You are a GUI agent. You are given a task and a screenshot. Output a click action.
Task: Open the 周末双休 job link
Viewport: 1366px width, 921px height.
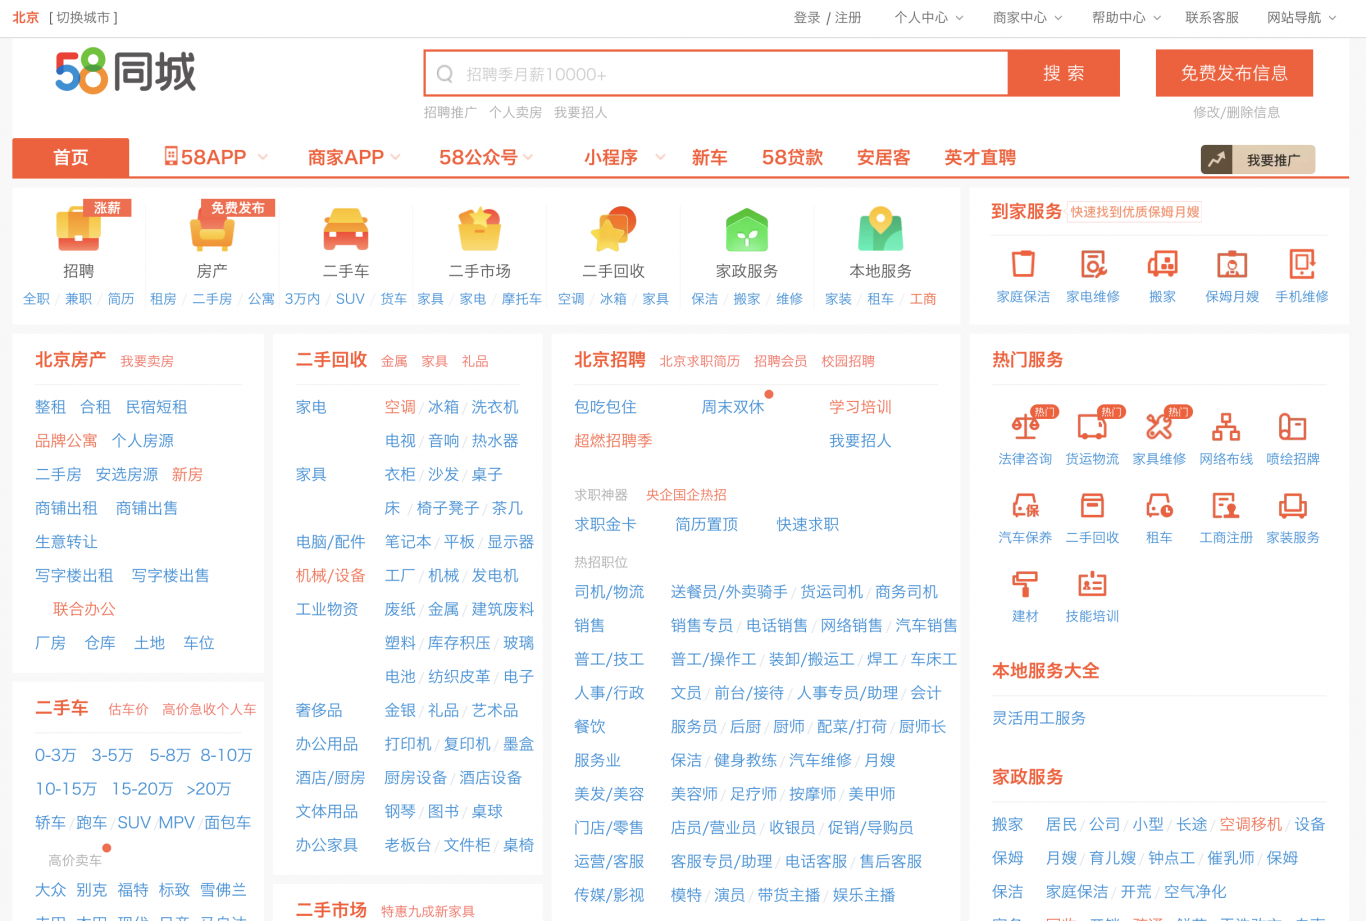[732, 407]
